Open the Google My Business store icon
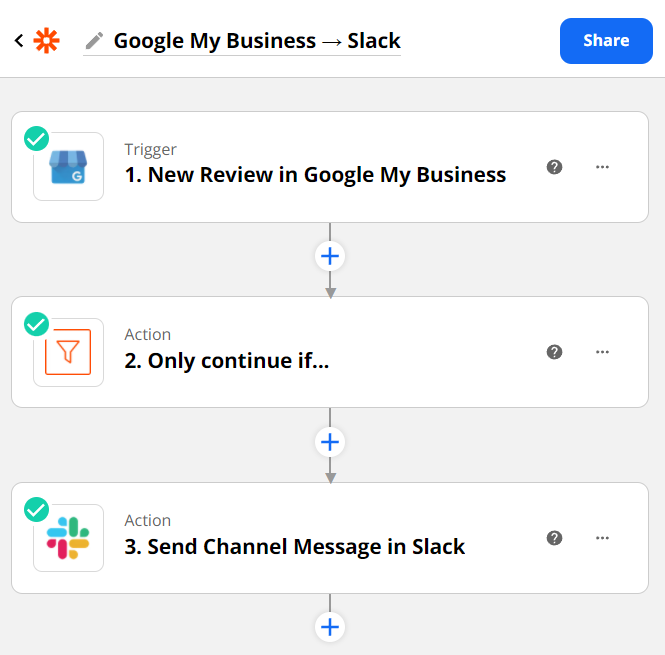665x655 pixels. (x=68, y=167)
